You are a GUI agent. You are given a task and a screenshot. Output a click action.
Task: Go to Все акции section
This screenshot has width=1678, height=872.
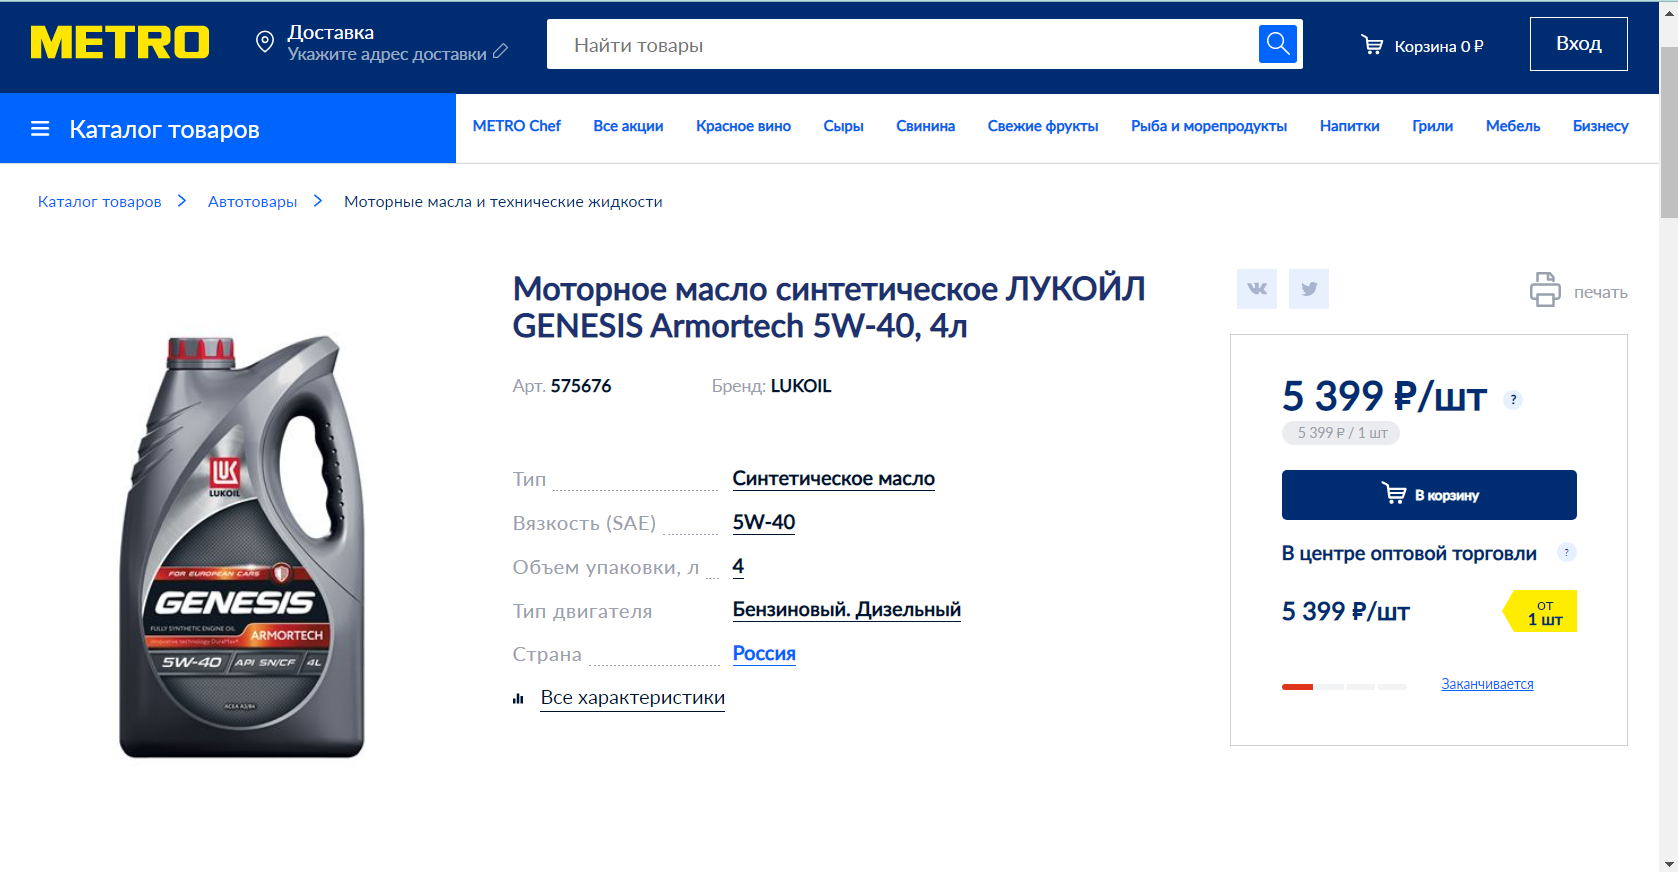628,126
